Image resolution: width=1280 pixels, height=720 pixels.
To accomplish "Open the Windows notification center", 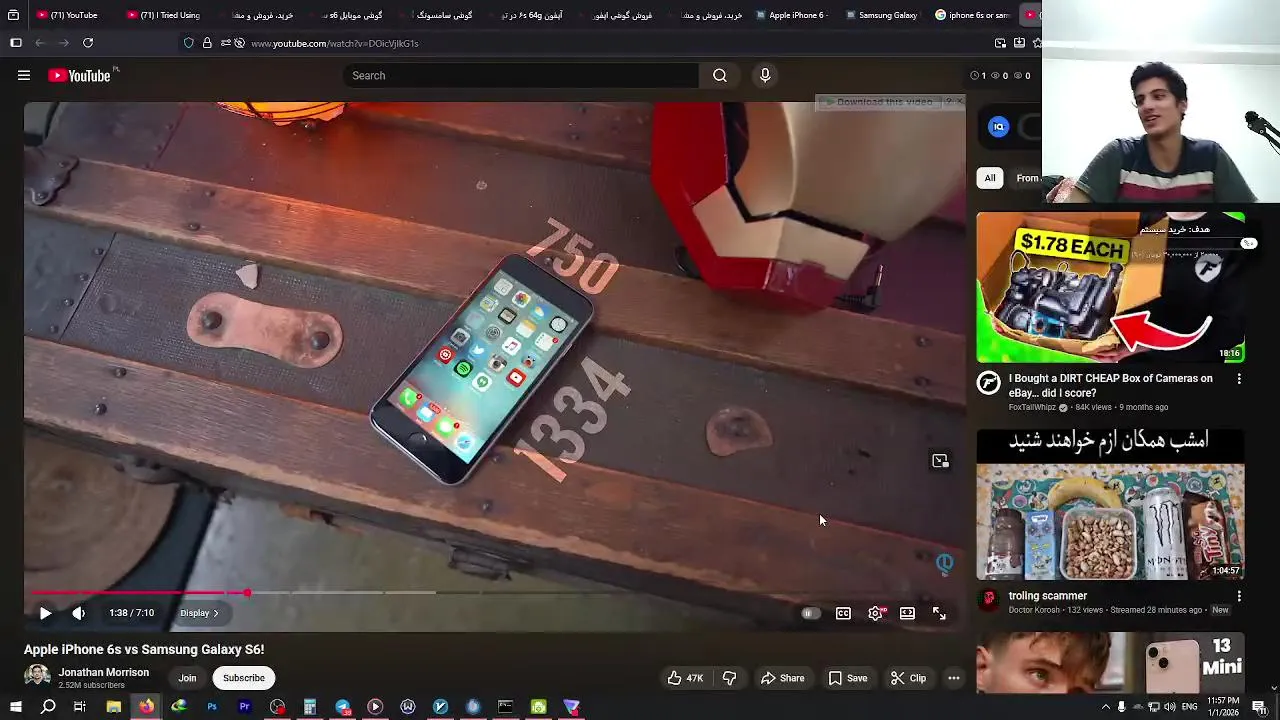I will [1259, 707].
